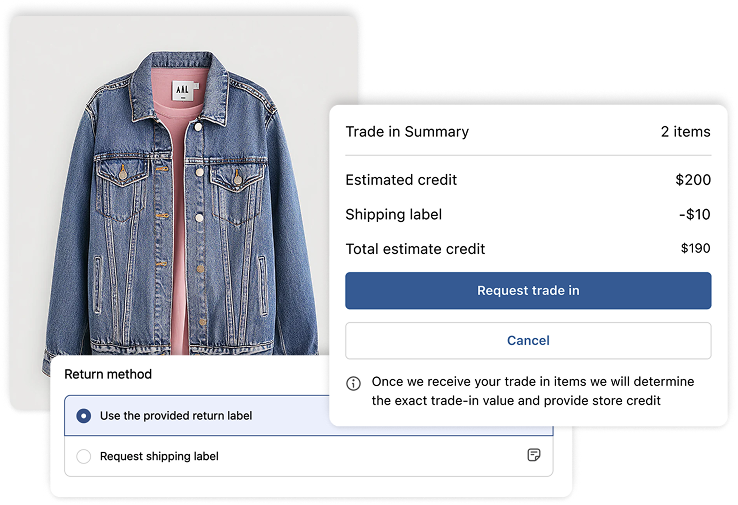738x505 pixels.
Task: Click the trade-in value disclaimer text
Action: (x=532, y=391)
